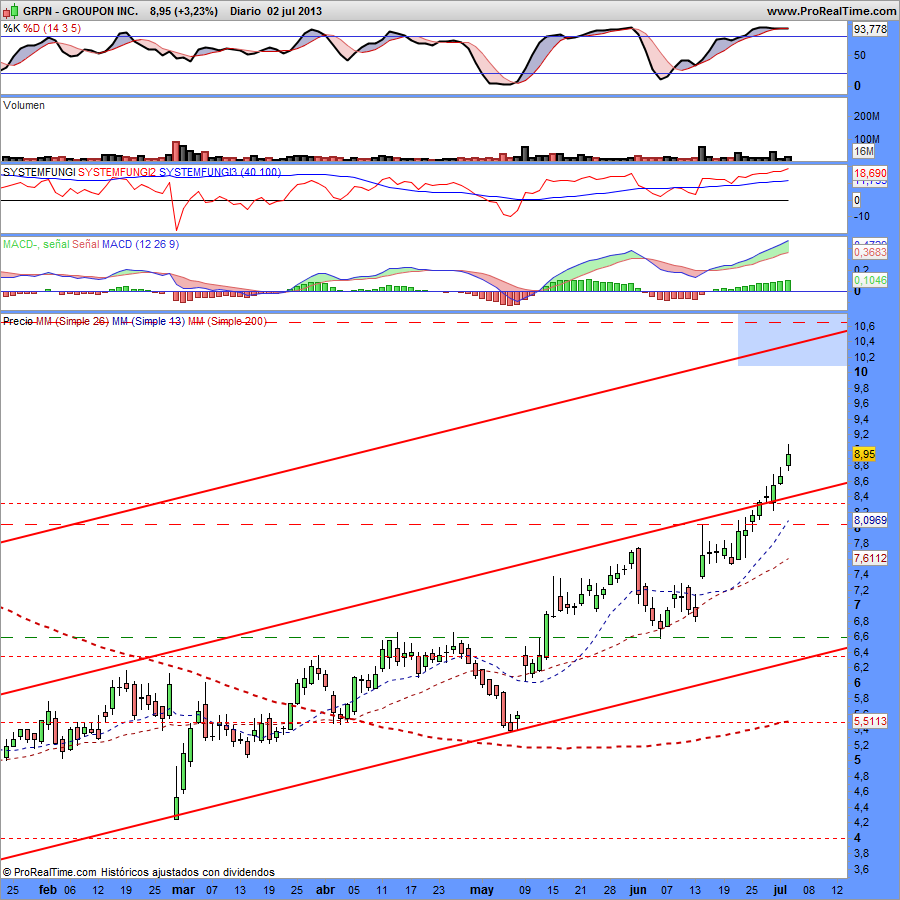Click the blue shaded target zone rectangle

click(792, 340)
